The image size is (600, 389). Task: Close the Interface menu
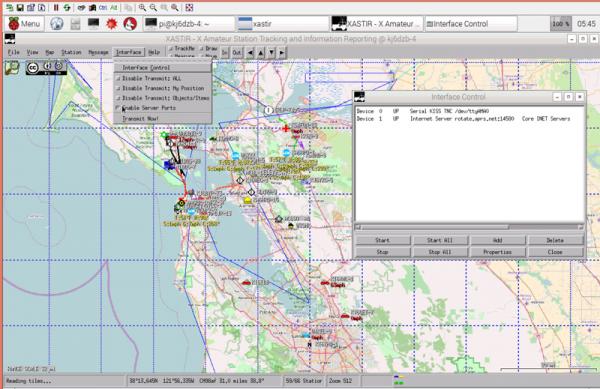[129, 52]
